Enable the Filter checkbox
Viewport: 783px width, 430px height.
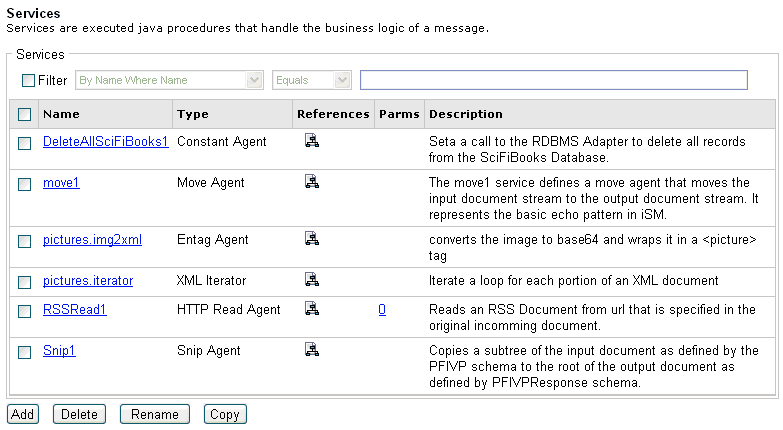click(x=28, y=80)
